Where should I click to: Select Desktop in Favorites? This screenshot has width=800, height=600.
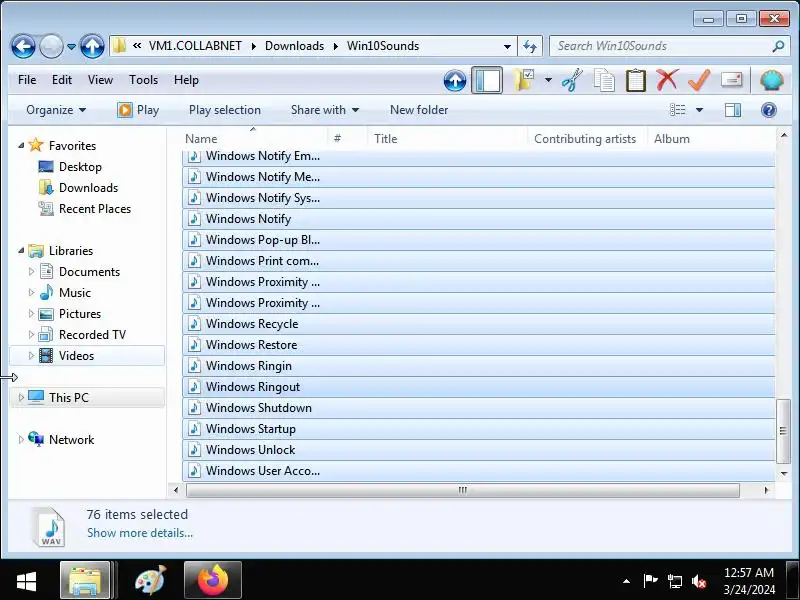tap(80, 167)
